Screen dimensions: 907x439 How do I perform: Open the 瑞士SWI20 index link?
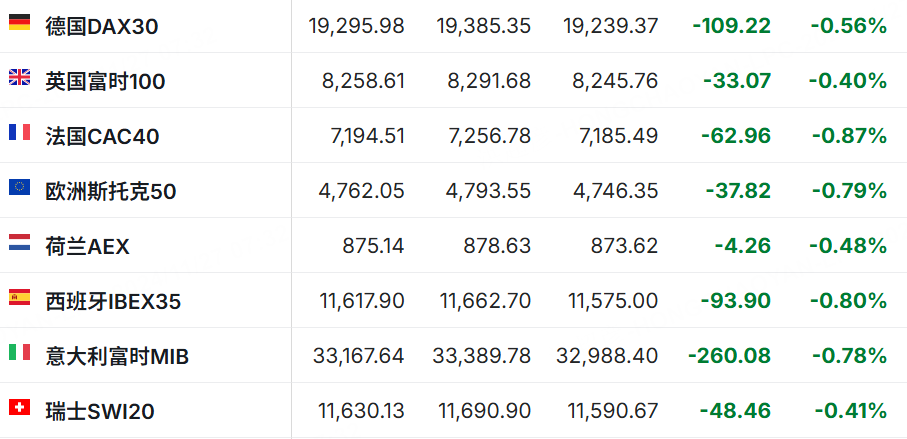click(100, 411)
